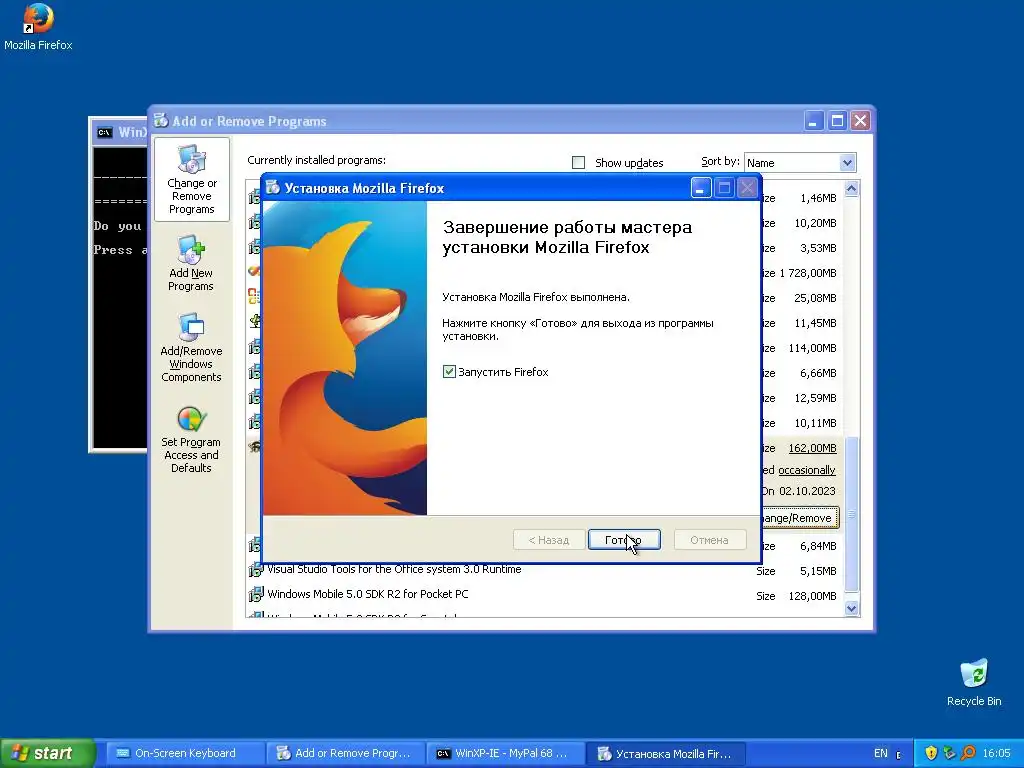Click the 114,00MB size value
The image size is (1024, 768).
[x=812, y=348]
